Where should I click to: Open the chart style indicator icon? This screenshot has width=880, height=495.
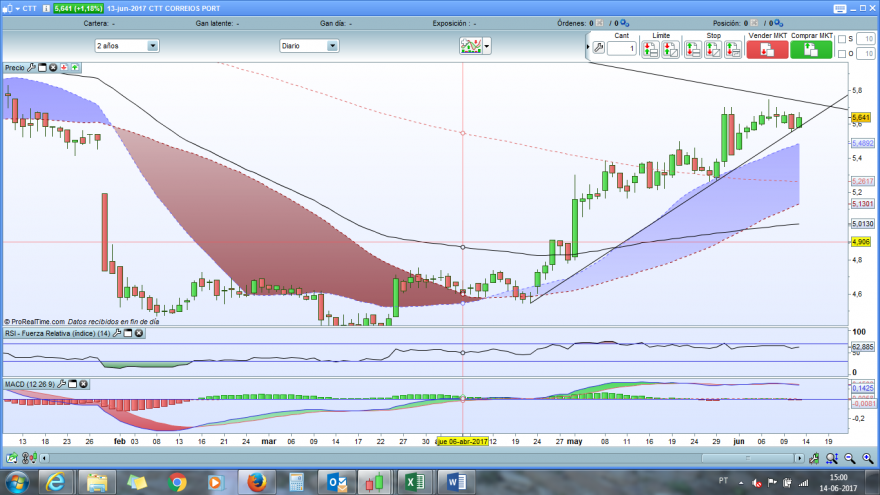coord(470,46)
